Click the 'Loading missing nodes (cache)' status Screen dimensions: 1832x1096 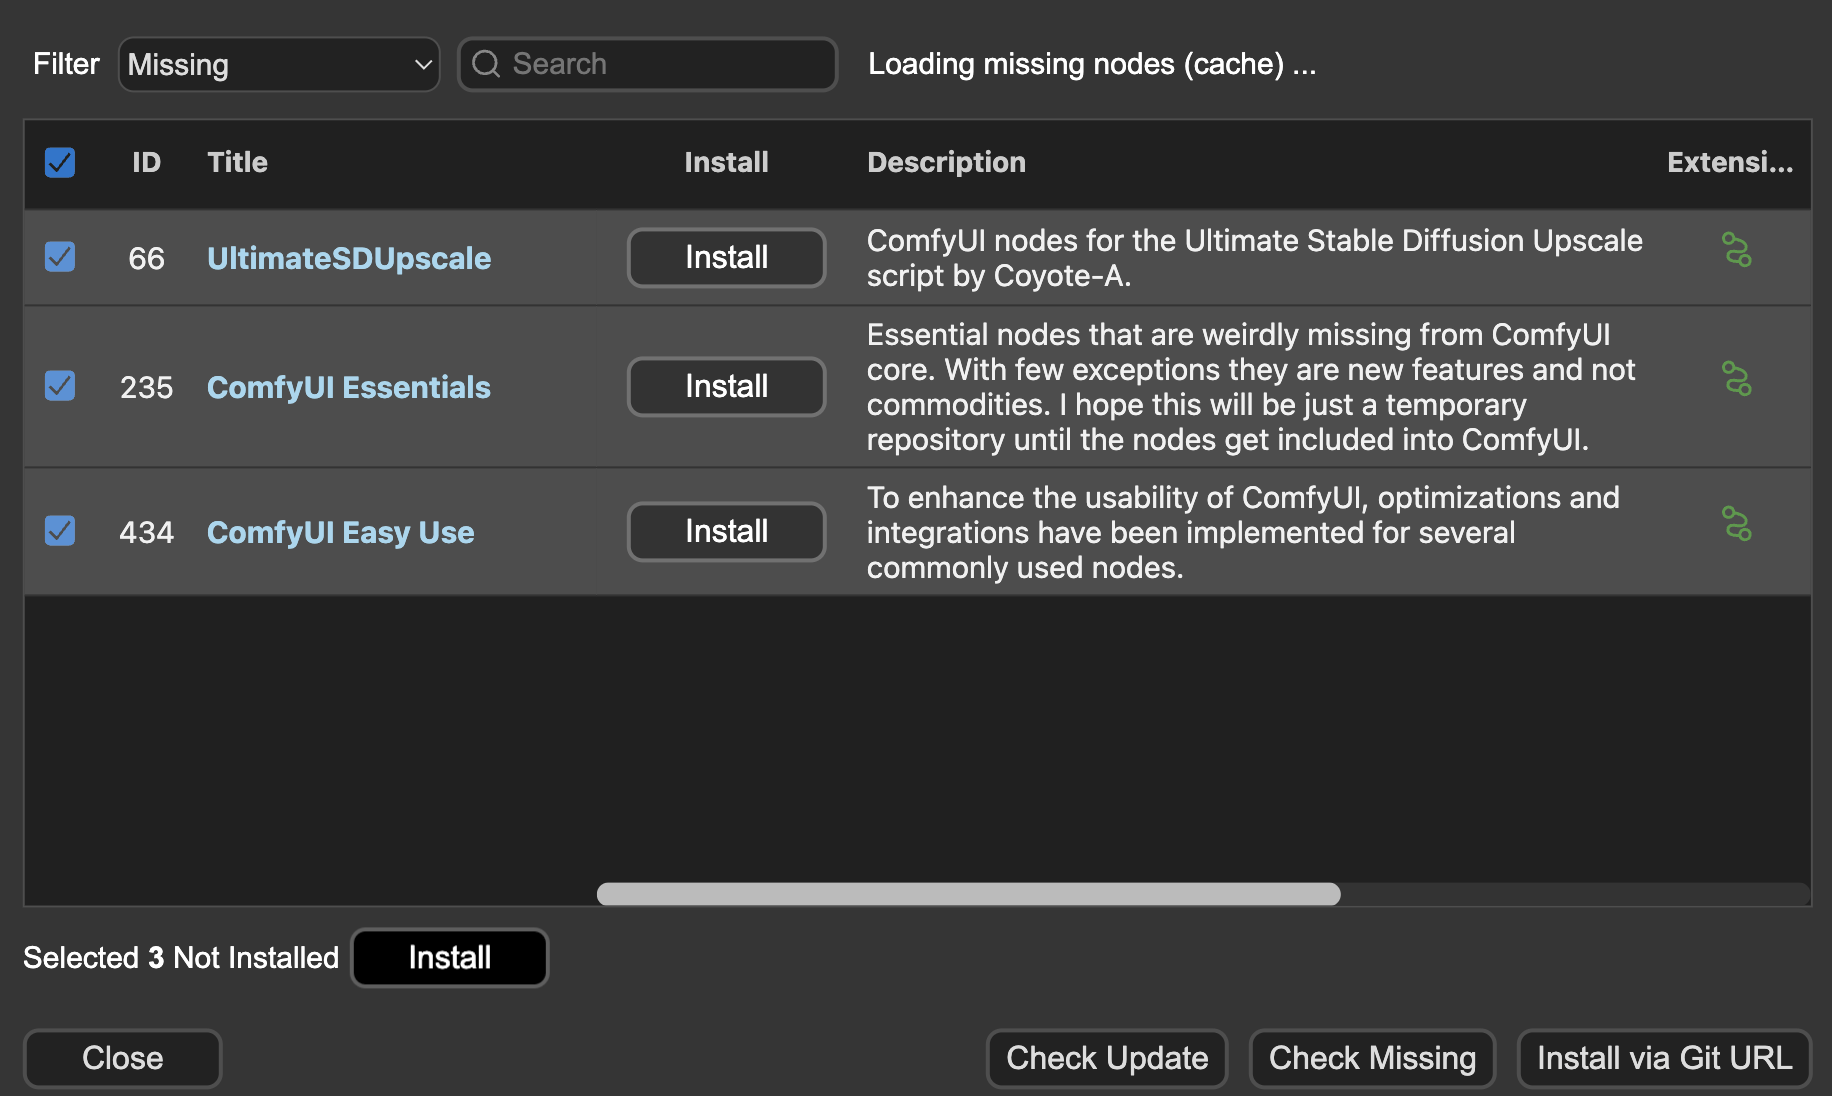[x=1092, y=64]
